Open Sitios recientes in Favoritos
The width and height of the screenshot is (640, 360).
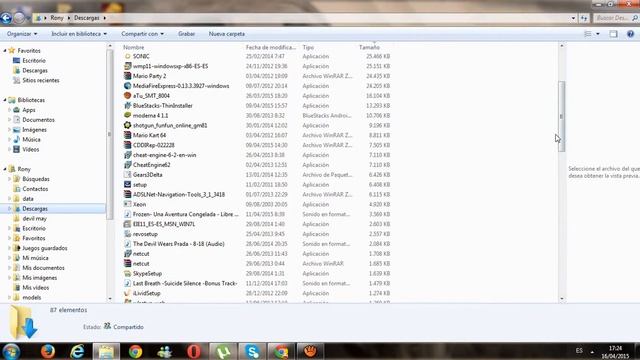pyautogui.click(x=41, y=80)
